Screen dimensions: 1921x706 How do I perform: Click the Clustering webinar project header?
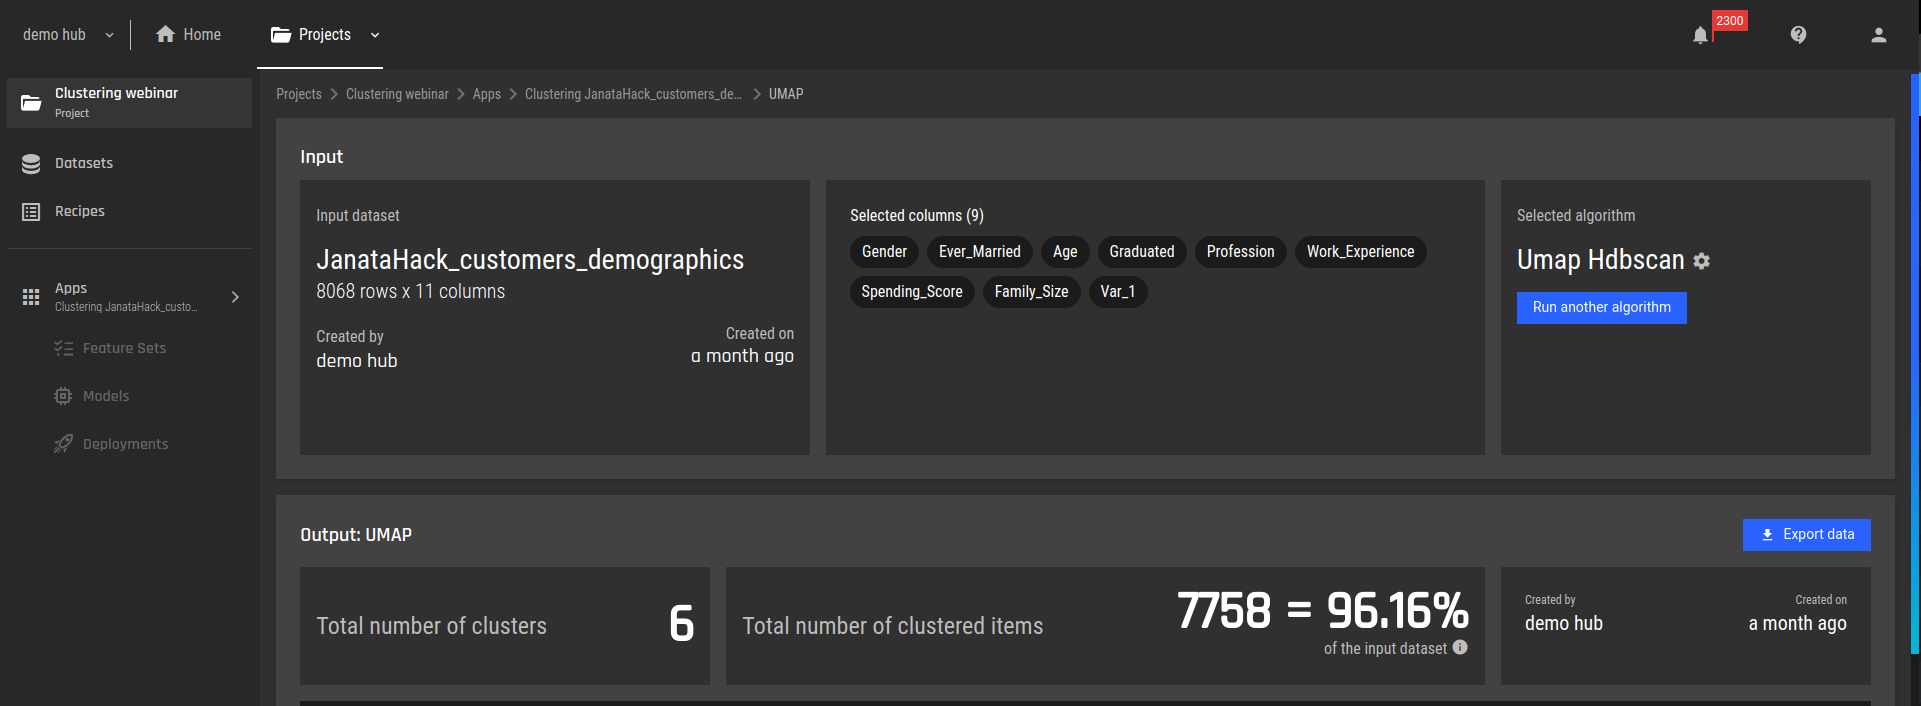[x=129, y=103]
